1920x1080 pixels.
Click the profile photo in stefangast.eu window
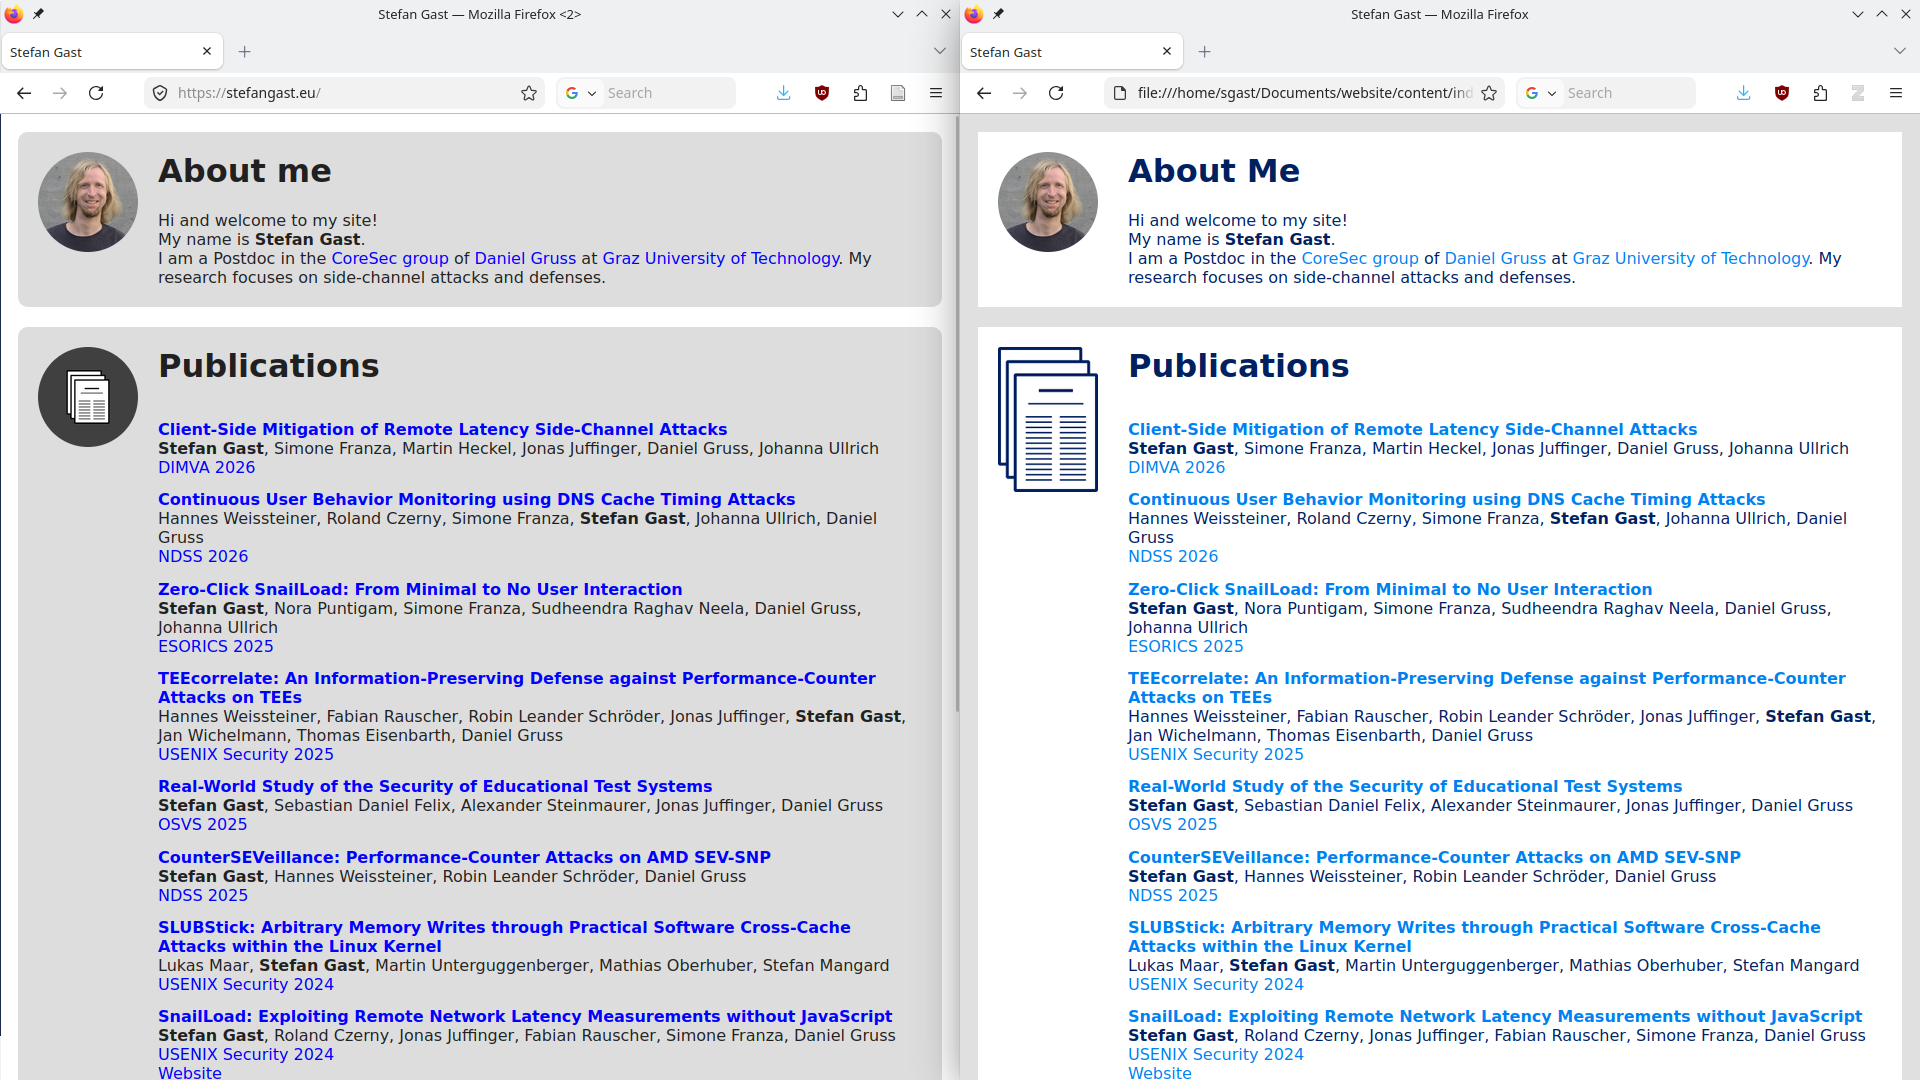pos(88,202)
